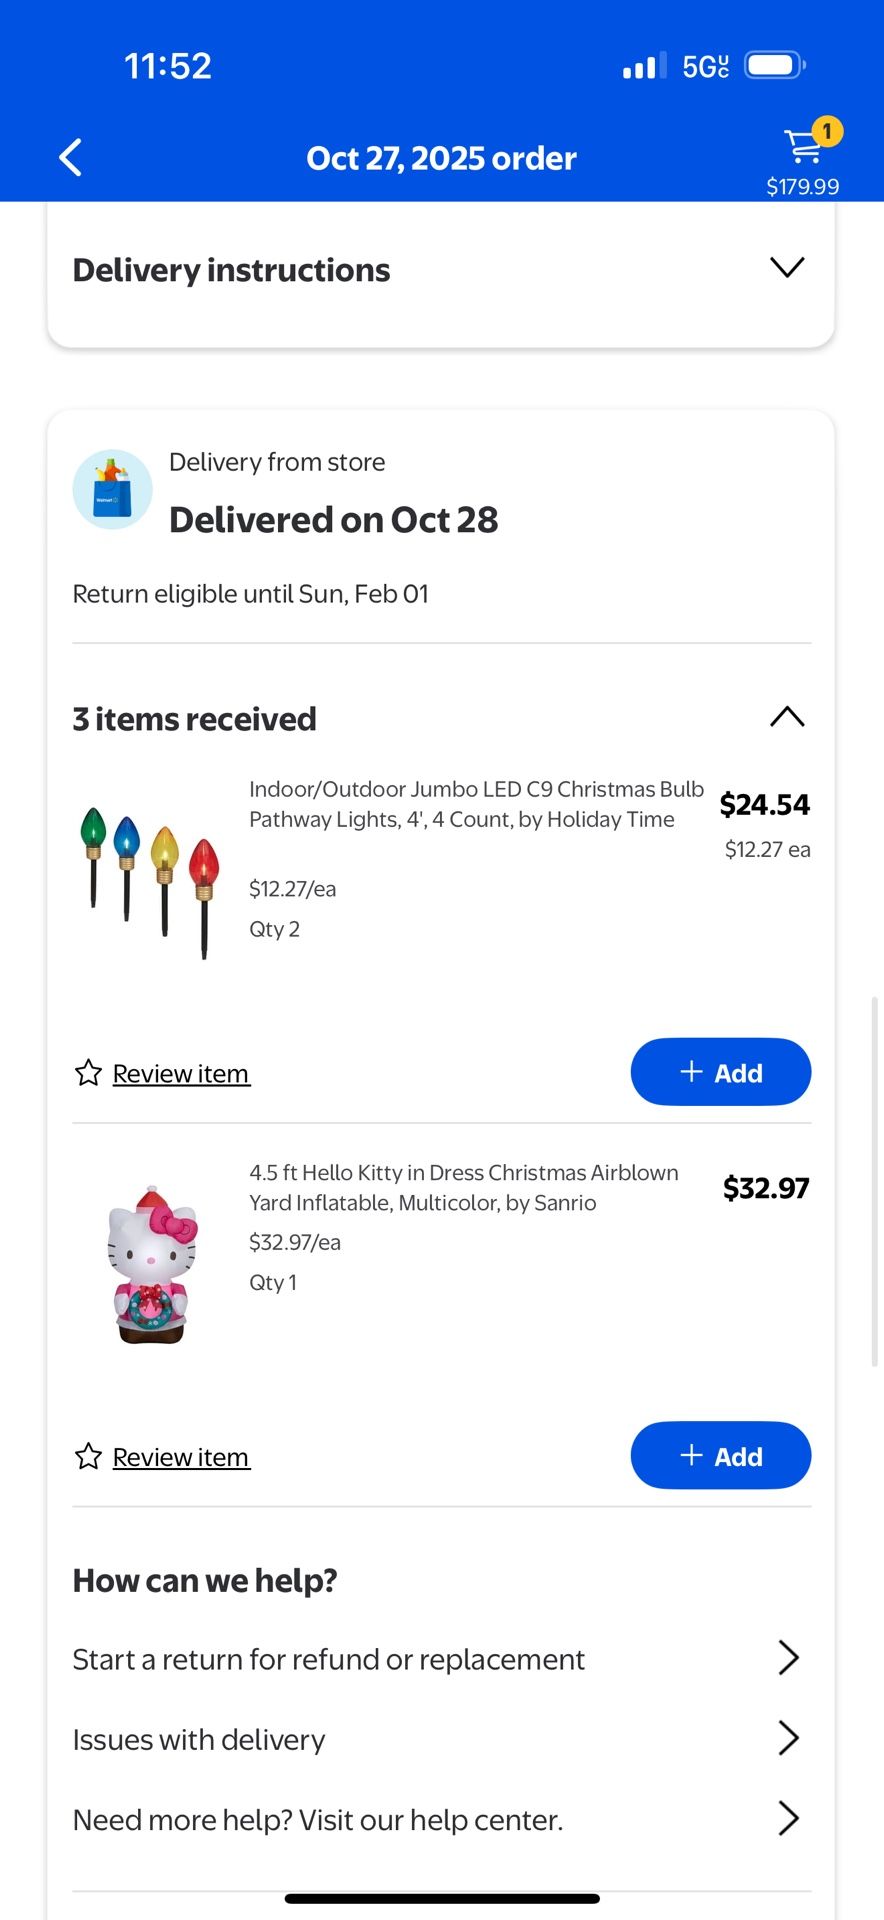Screen dimensions: 884x1920
Task: Open Issues with delivery option
Action: click(x=440, y=1739)
